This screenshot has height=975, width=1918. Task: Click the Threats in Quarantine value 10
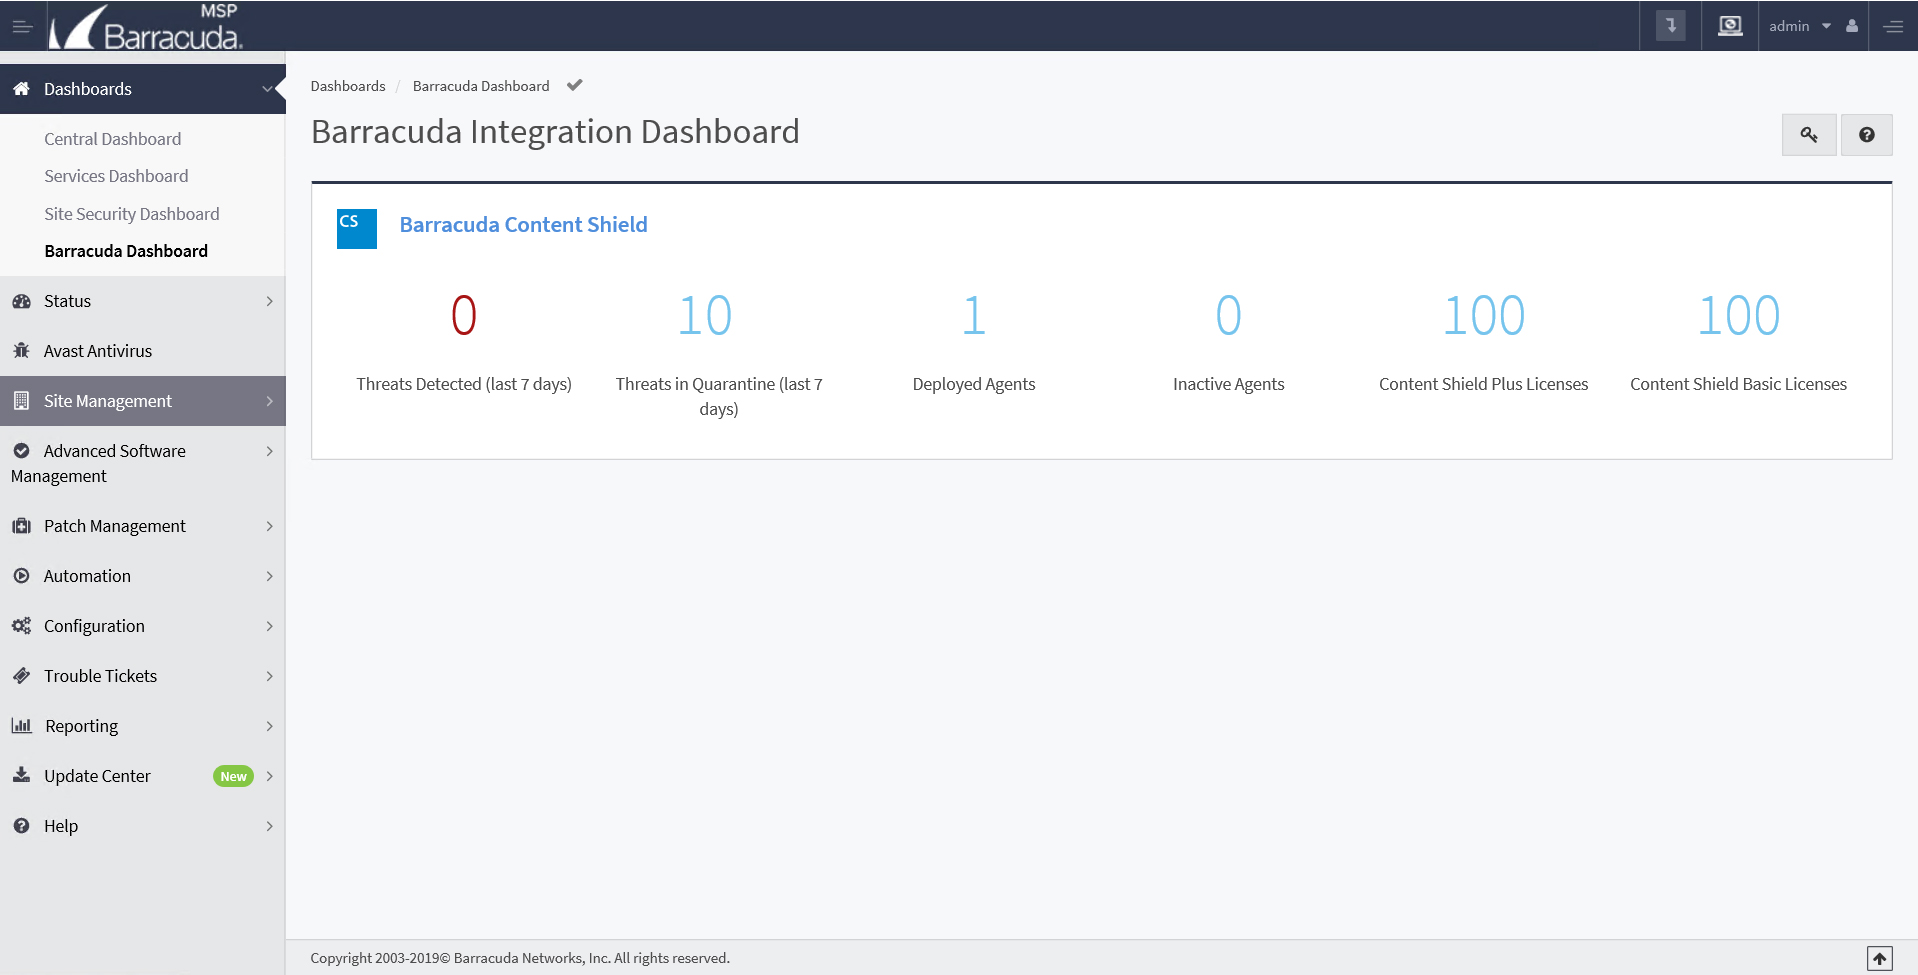point(705,315)
